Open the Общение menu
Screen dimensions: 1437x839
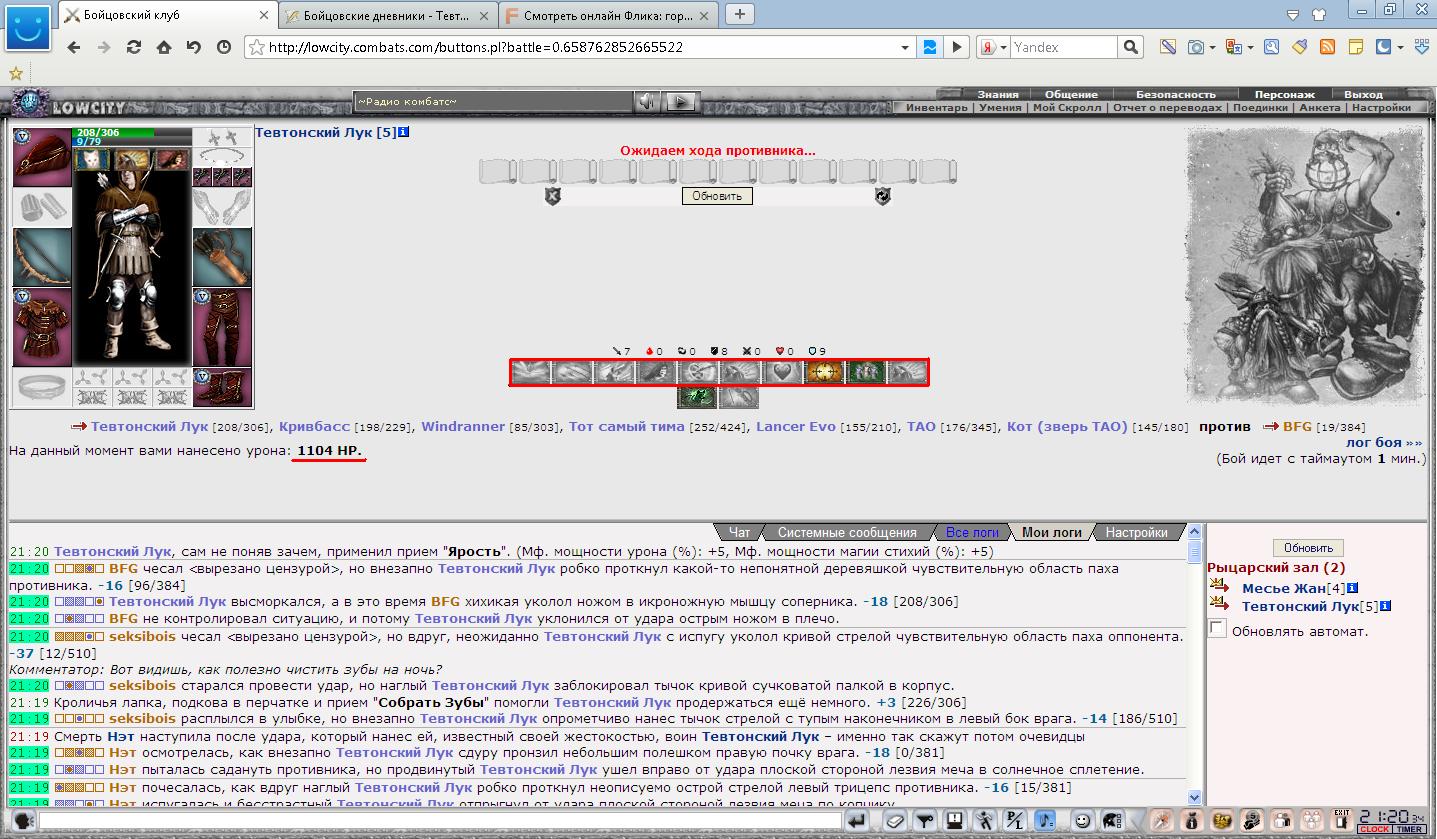click(1071, 94)
